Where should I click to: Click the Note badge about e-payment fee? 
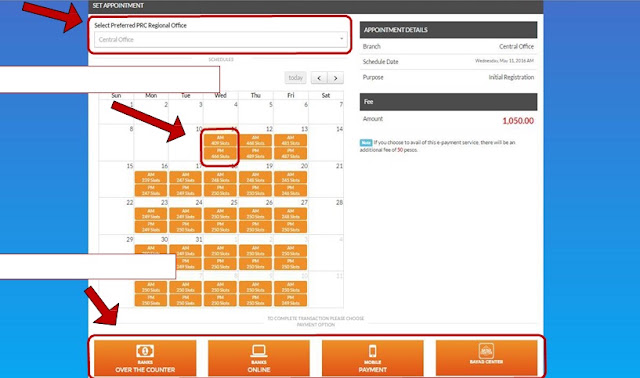pos(366,142)
